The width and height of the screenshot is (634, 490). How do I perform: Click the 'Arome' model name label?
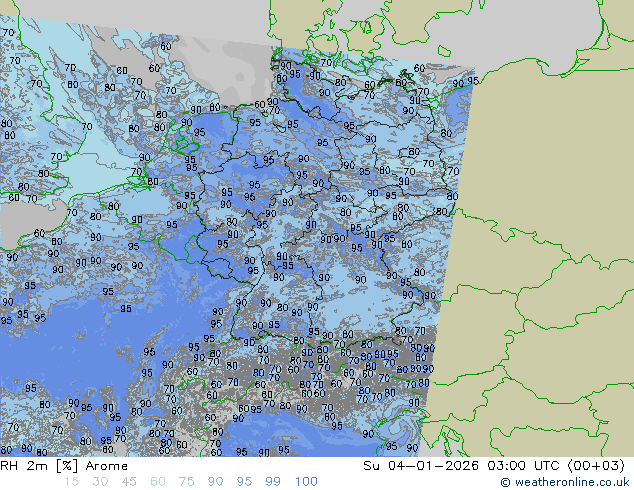107,466
